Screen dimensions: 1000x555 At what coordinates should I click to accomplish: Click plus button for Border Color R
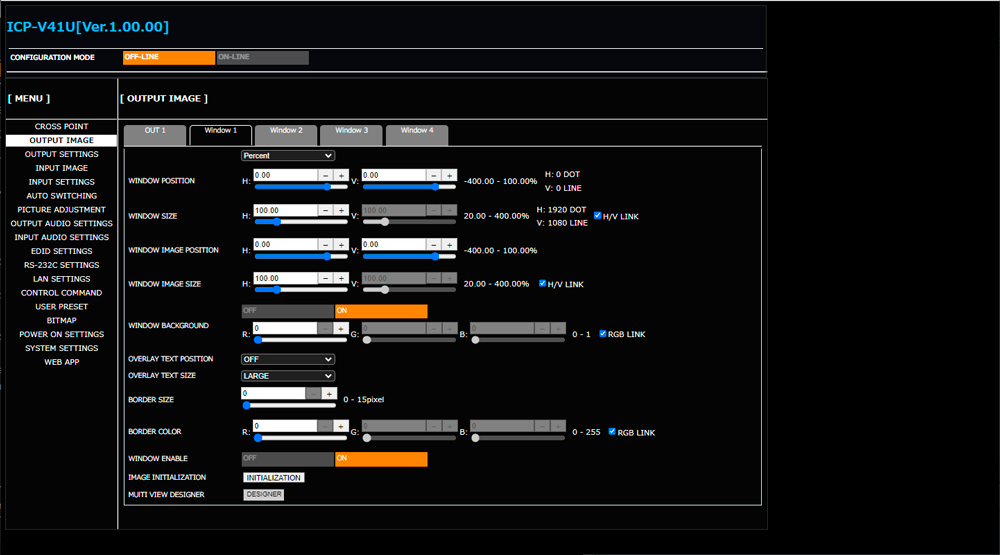coord(341,427)
